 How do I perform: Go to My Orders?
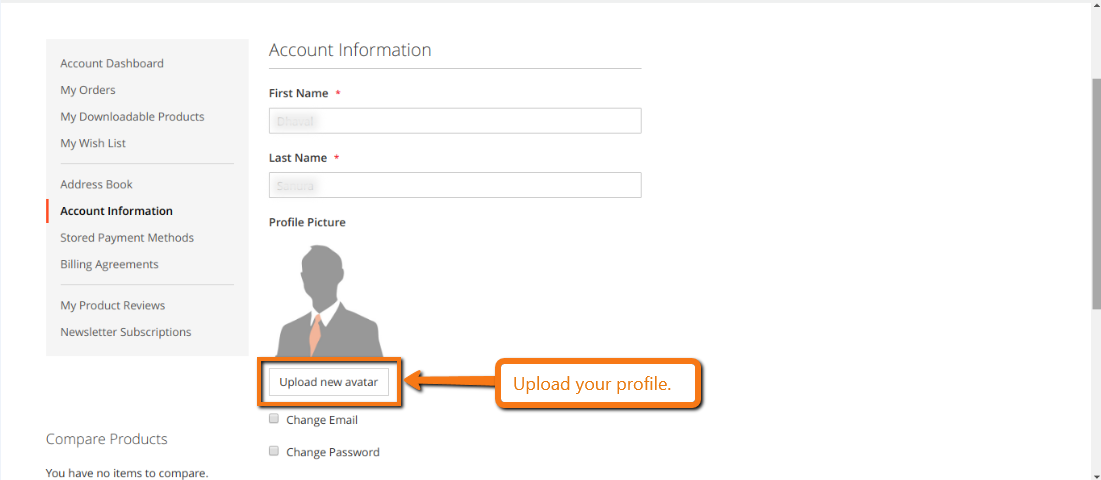[88, 90]
